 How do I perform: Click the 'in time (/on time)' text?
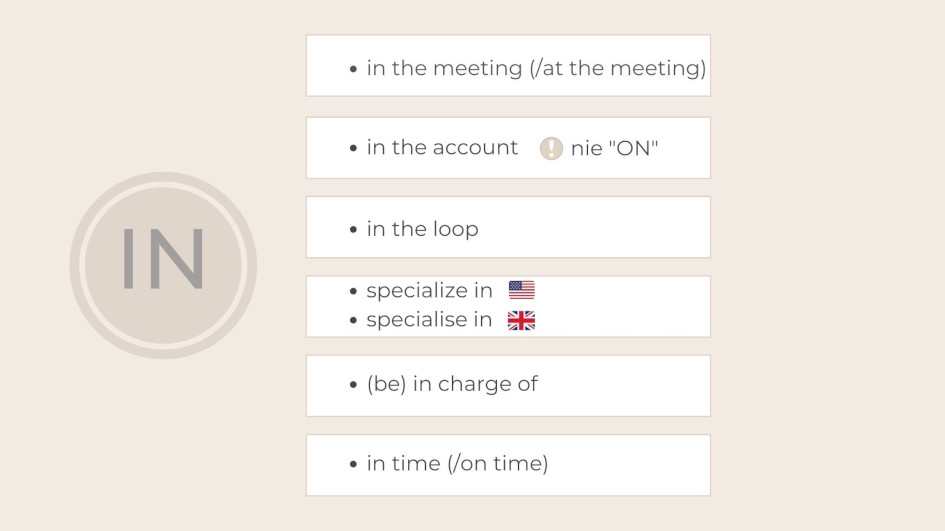pyautogui.click(x=457, y=464)
